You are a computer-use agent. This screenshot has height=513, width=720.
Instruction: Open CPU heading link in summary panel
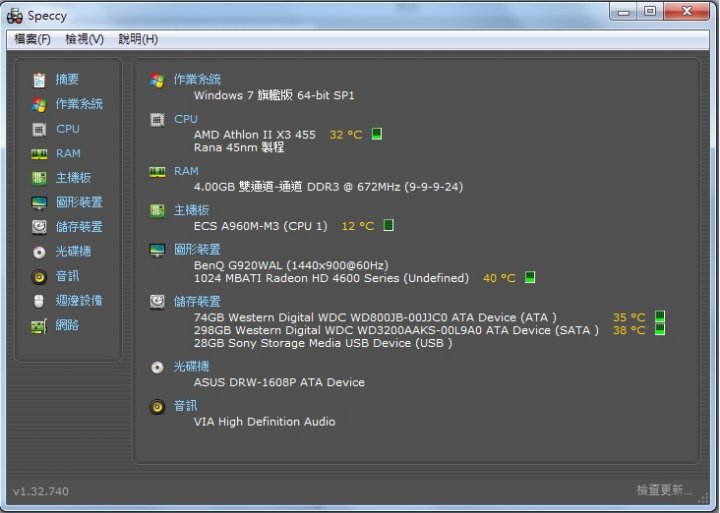tap(186, 119)
